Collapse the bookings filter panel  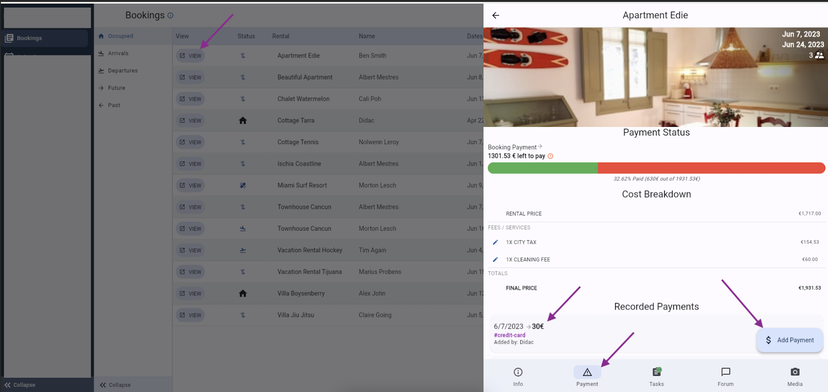click(x=115, y=385)
